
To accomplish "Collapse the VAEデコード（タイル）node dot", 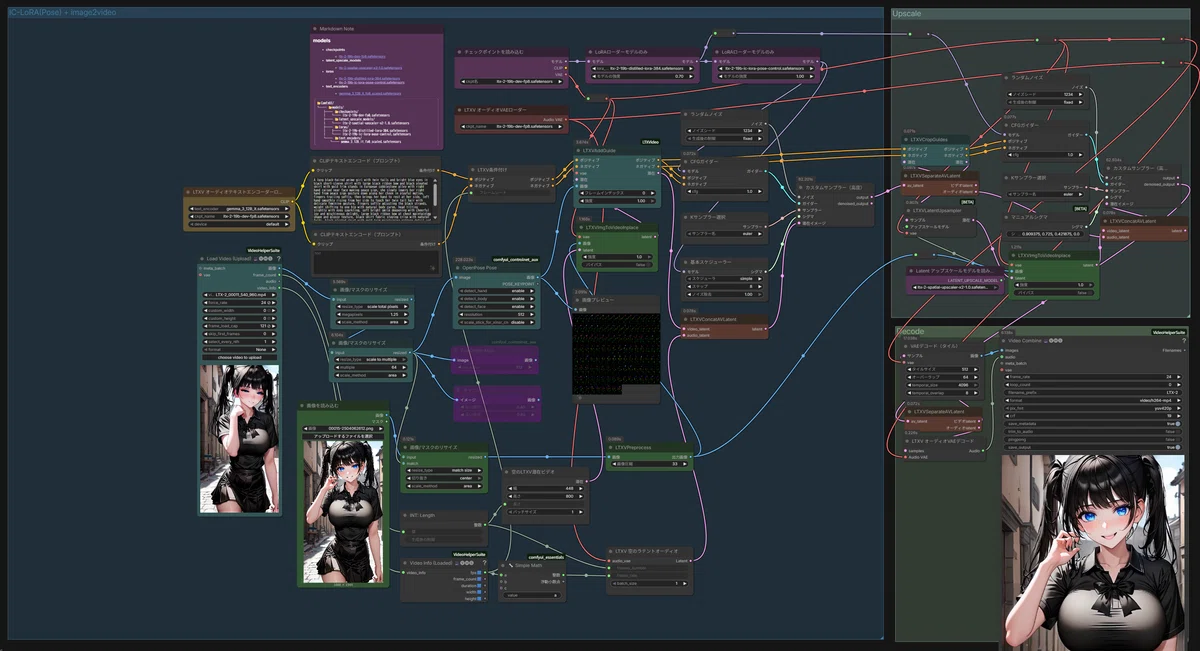I will (906, 346).
